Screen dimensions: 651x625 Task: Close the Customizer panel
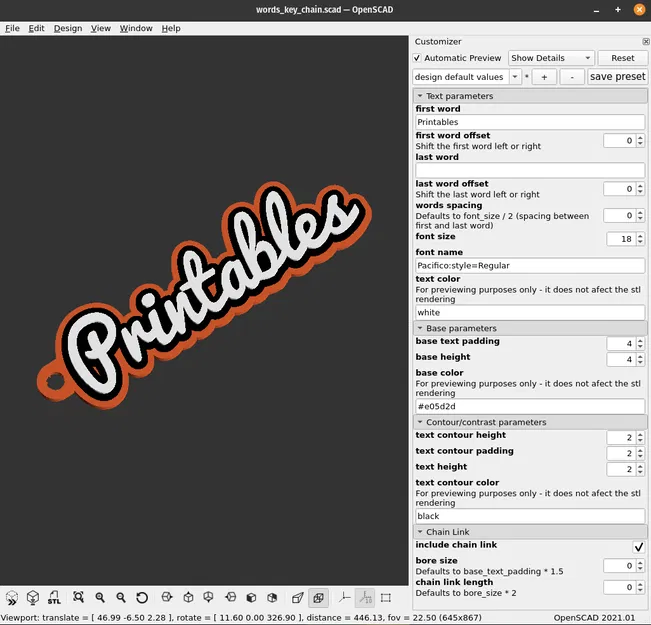(646, 42)
